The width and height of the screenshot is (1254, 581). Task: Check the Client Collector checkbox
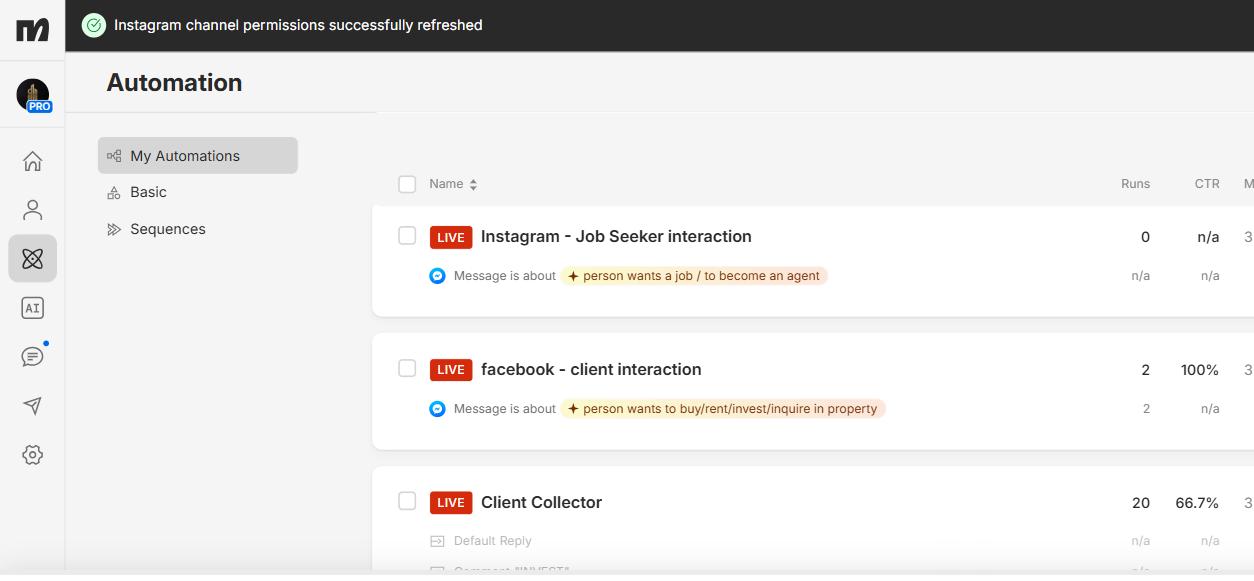tap(407, 501)
